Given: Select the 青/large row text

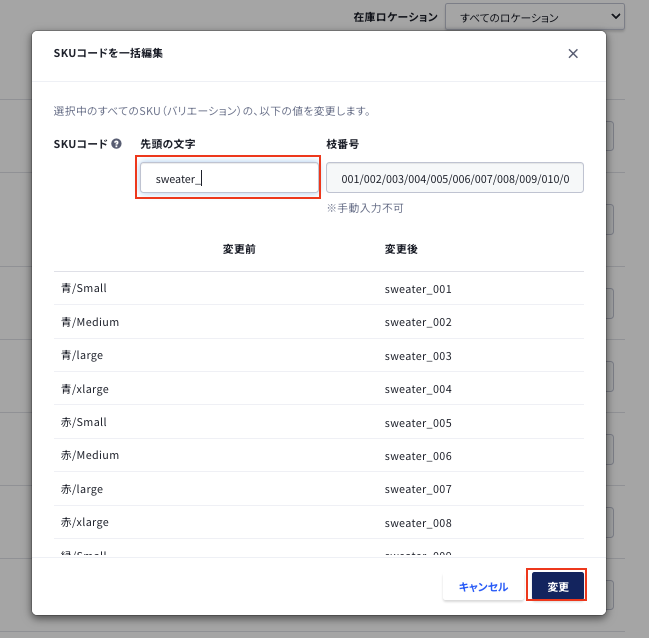Looking at the screenshot, I should (82, 355).
